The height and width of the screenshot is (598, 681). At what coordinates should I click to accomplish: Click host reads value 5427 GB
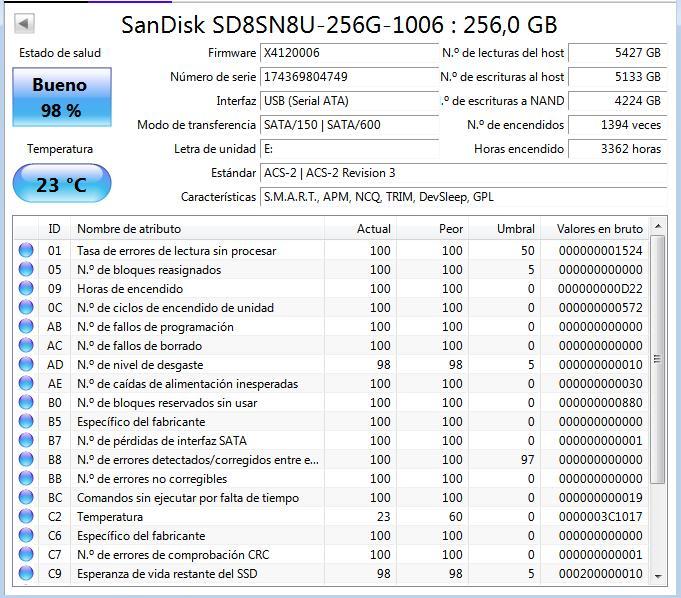tap(618, 53)
